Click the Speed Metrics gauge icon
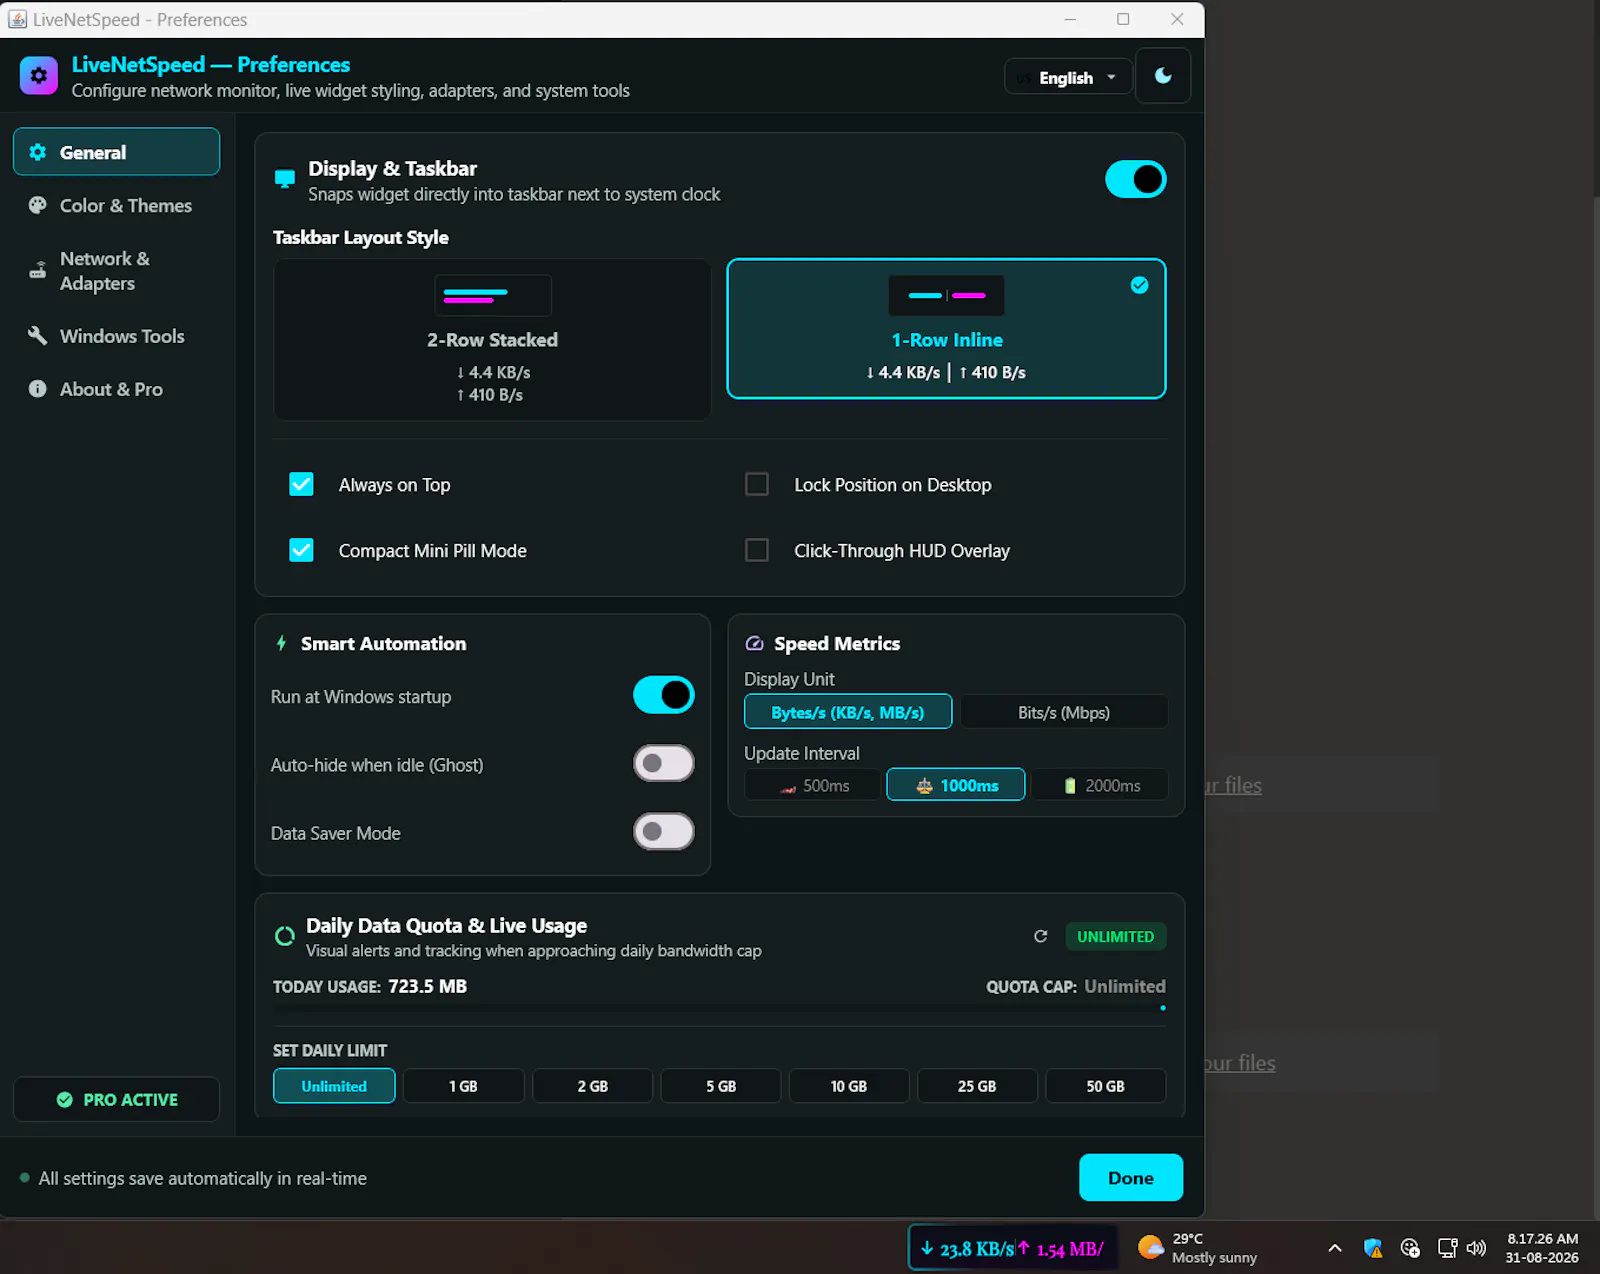The width and height of the screenshot is (1600, 1274). click(x=755, y=644)
